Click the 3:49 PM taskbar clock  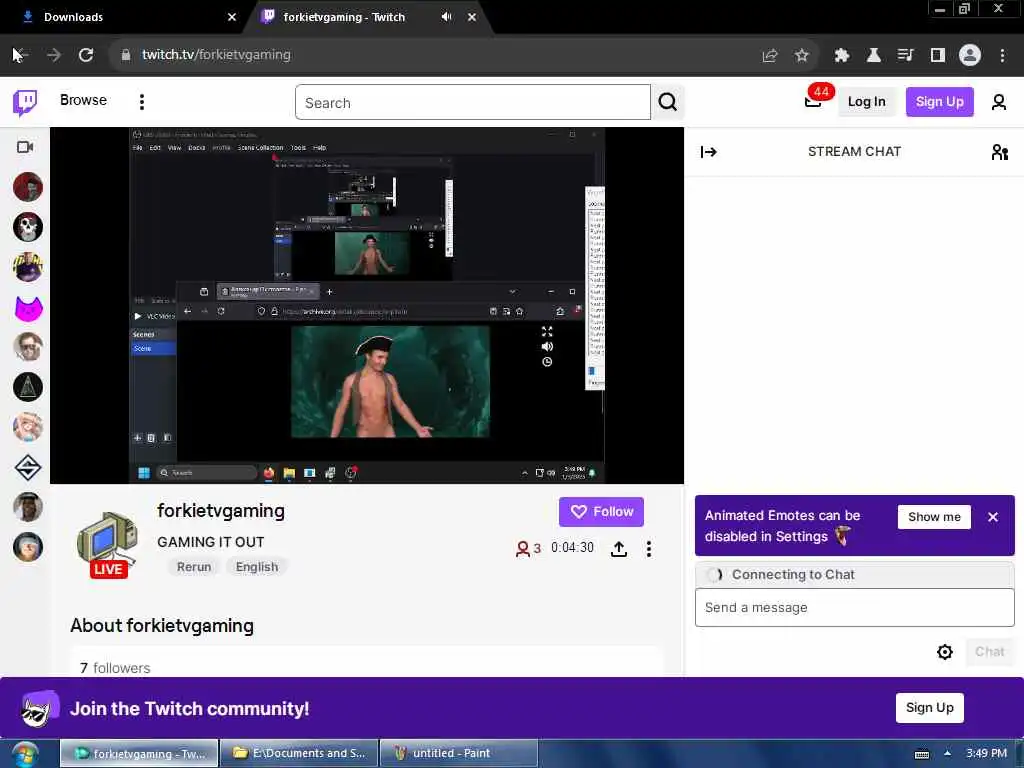[x=986, y=754]
